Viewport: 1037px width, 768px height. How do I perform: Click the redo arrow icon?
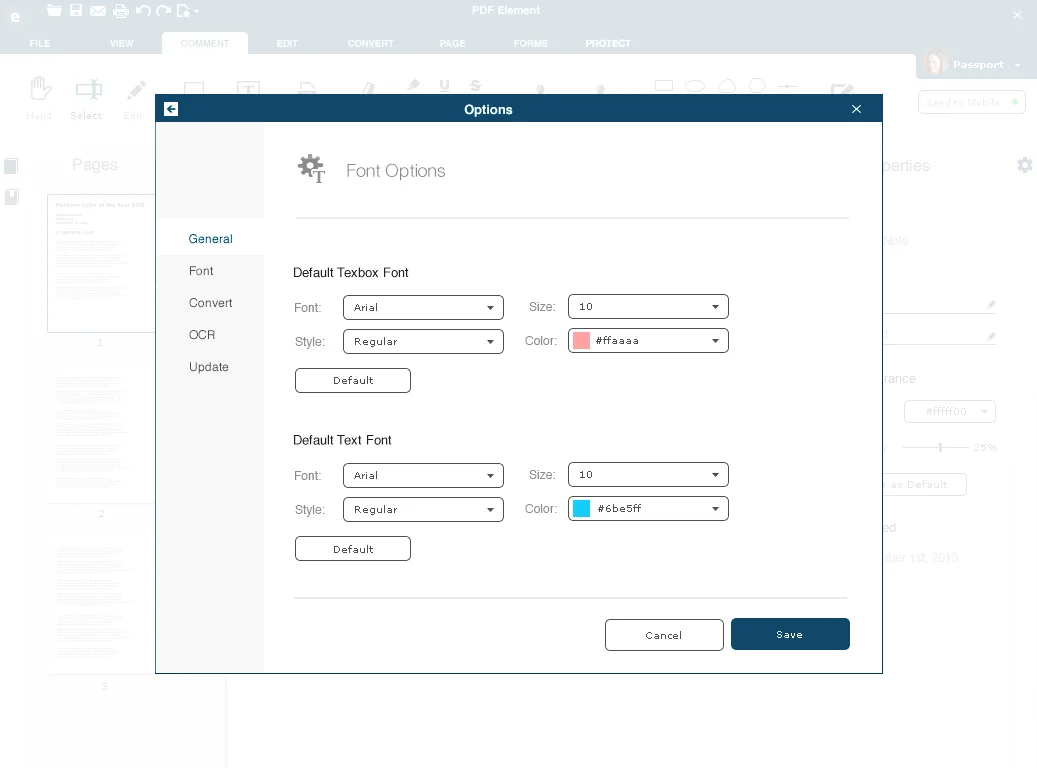pos(163,11)
